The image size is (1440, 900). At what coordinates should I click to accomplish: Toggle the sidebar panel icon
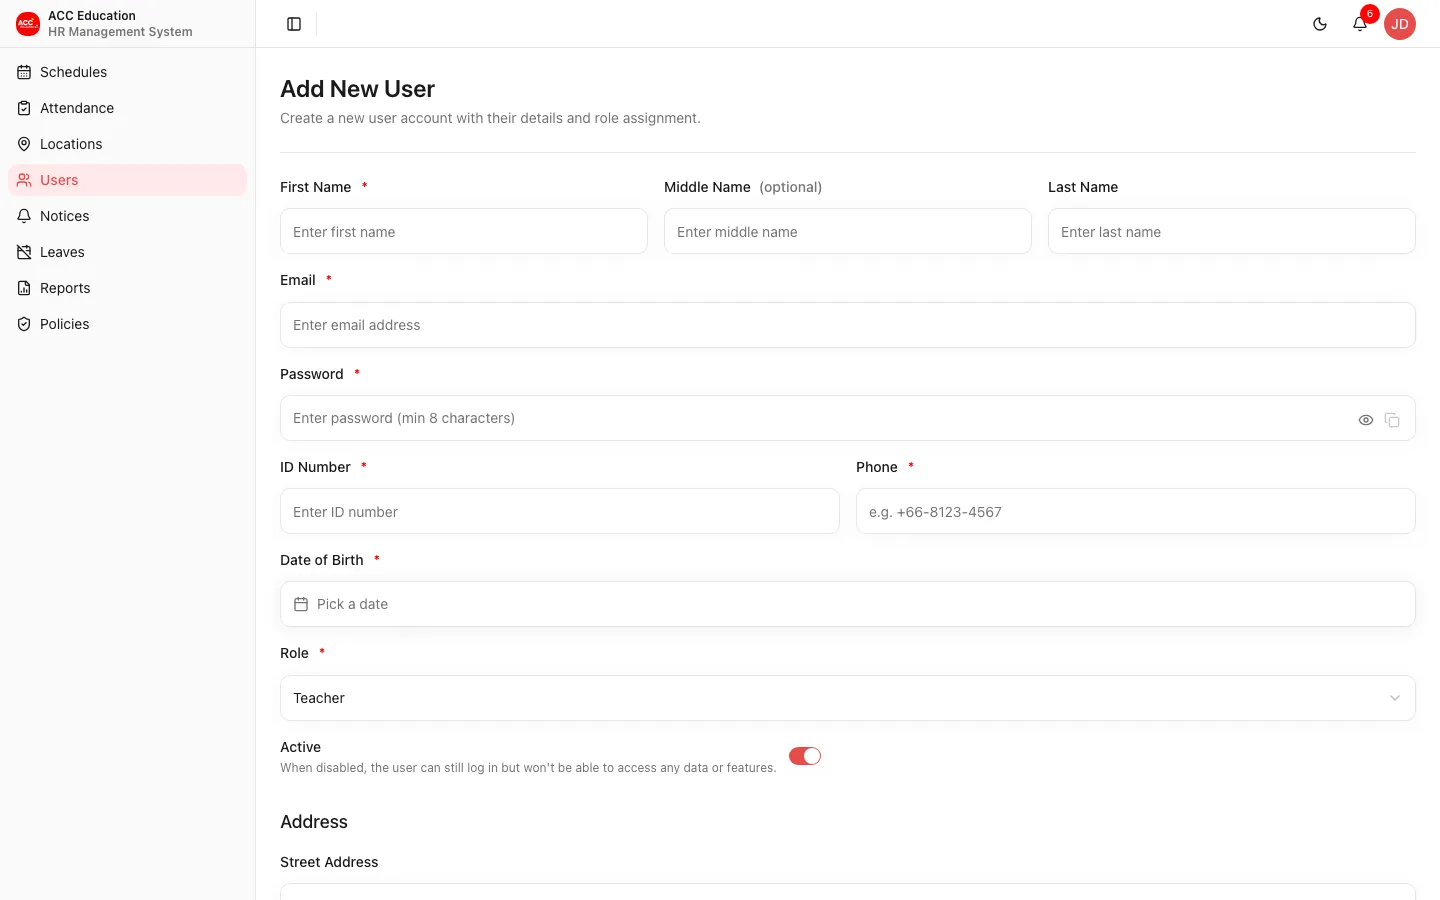294,24
